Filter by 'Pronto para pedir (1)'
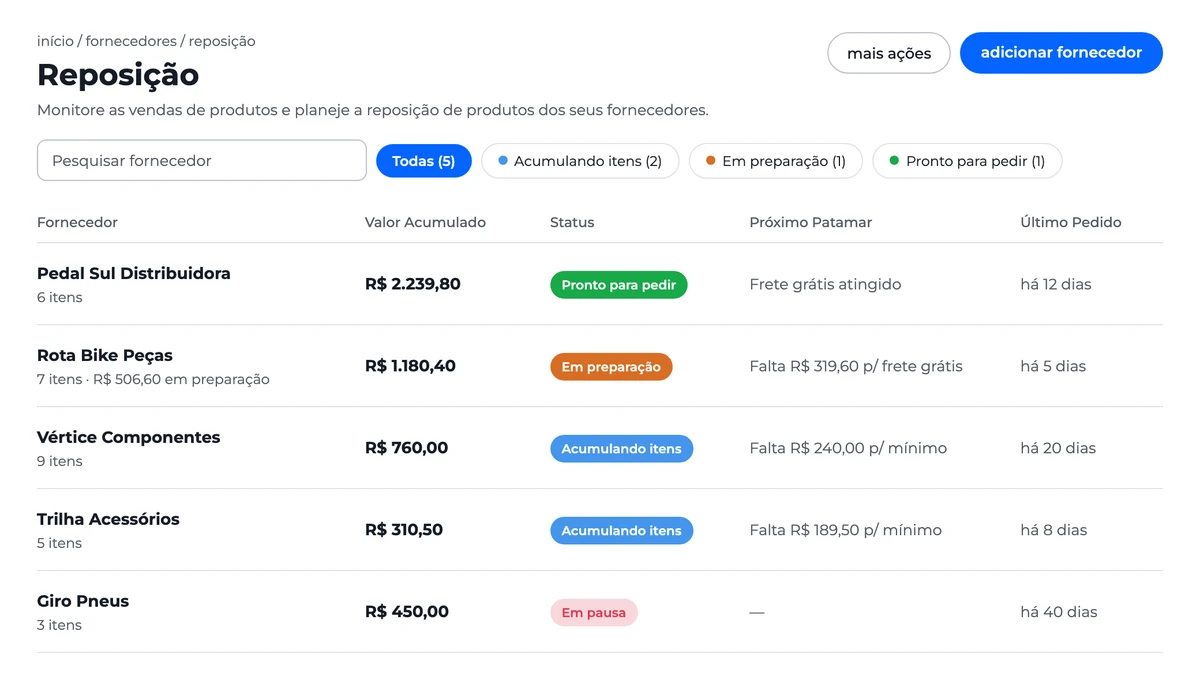The width and height of the screenshot is (1200, 692). 967,161
